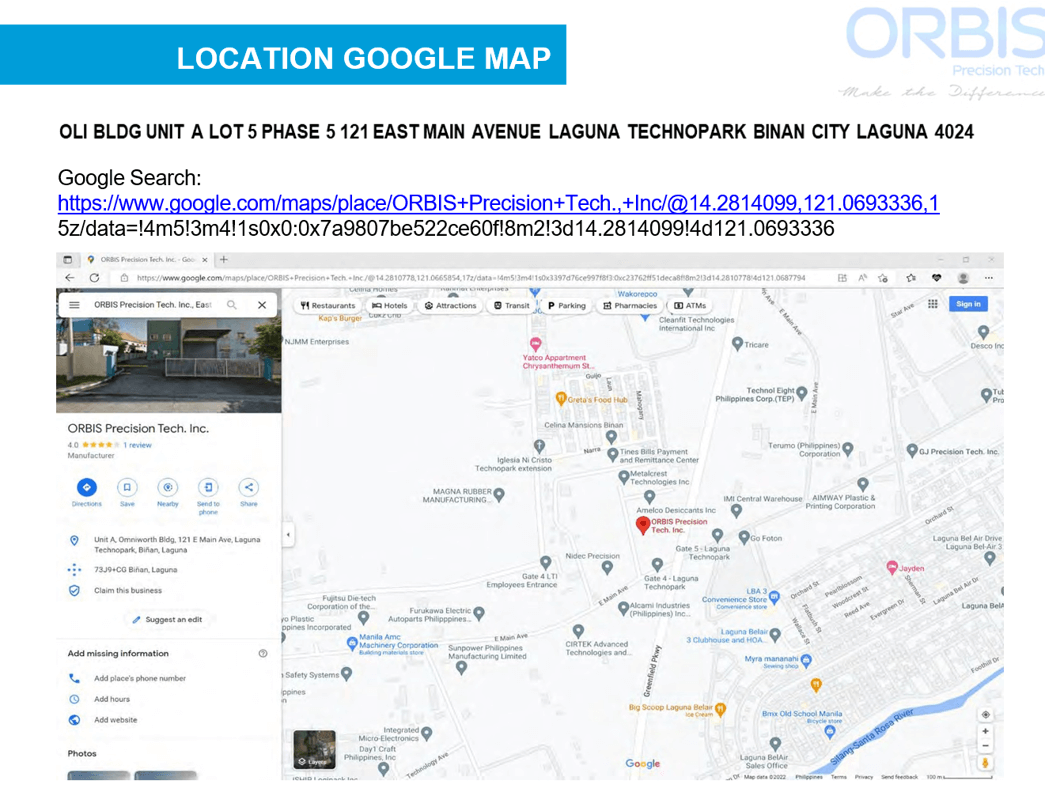The width and height of the screenshot is (1045, 800).
Task: Drop the Pegman for Street View
Action: pyautogui.click(x=985, y=763)
